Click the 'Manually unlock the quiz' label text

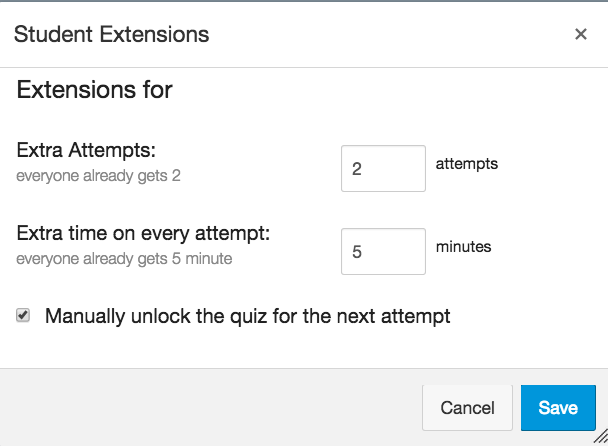pyautogui.click(x=247, y=317)
